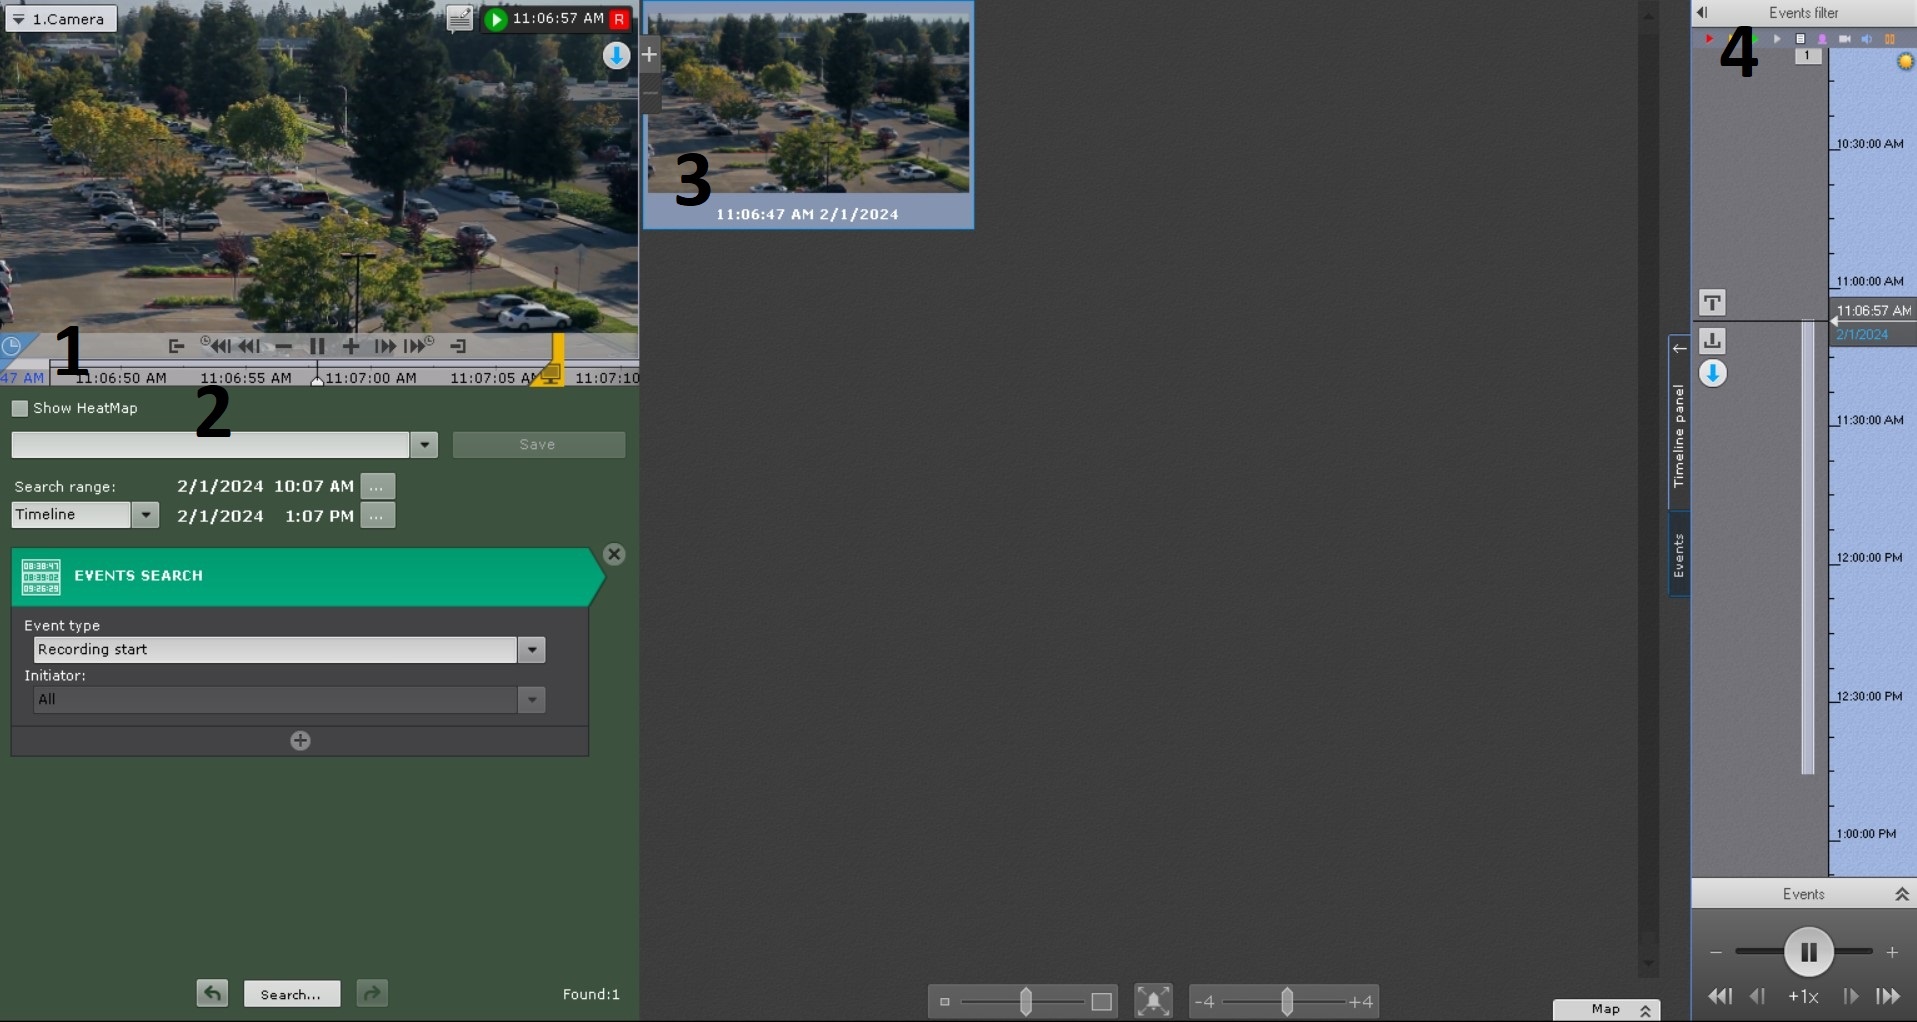Pause playback in the camera toolbar
Image resolution: width=1917 pixels, height=1022 pixels.
click(x=317, y=346)
